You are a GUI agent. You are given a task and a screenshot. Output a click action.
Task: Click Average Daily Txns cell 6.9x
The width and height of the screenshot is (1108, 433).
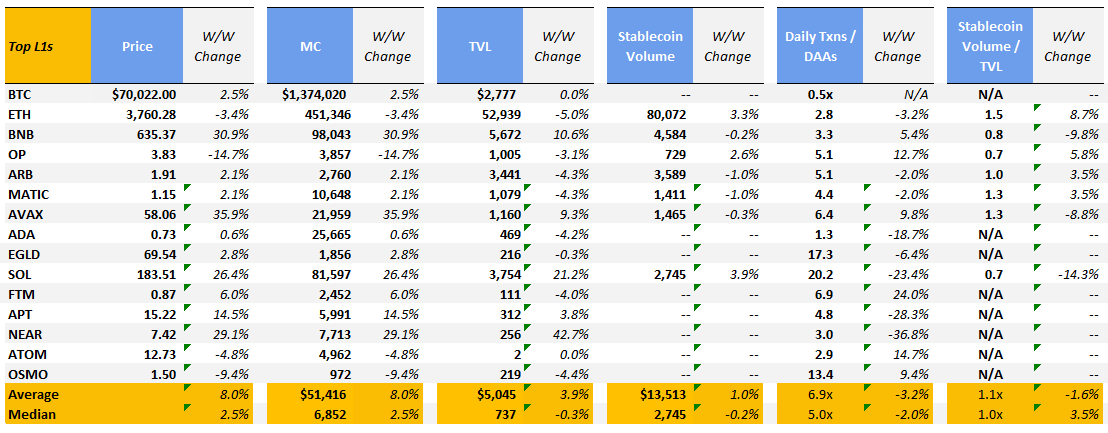tap(820, 394)
